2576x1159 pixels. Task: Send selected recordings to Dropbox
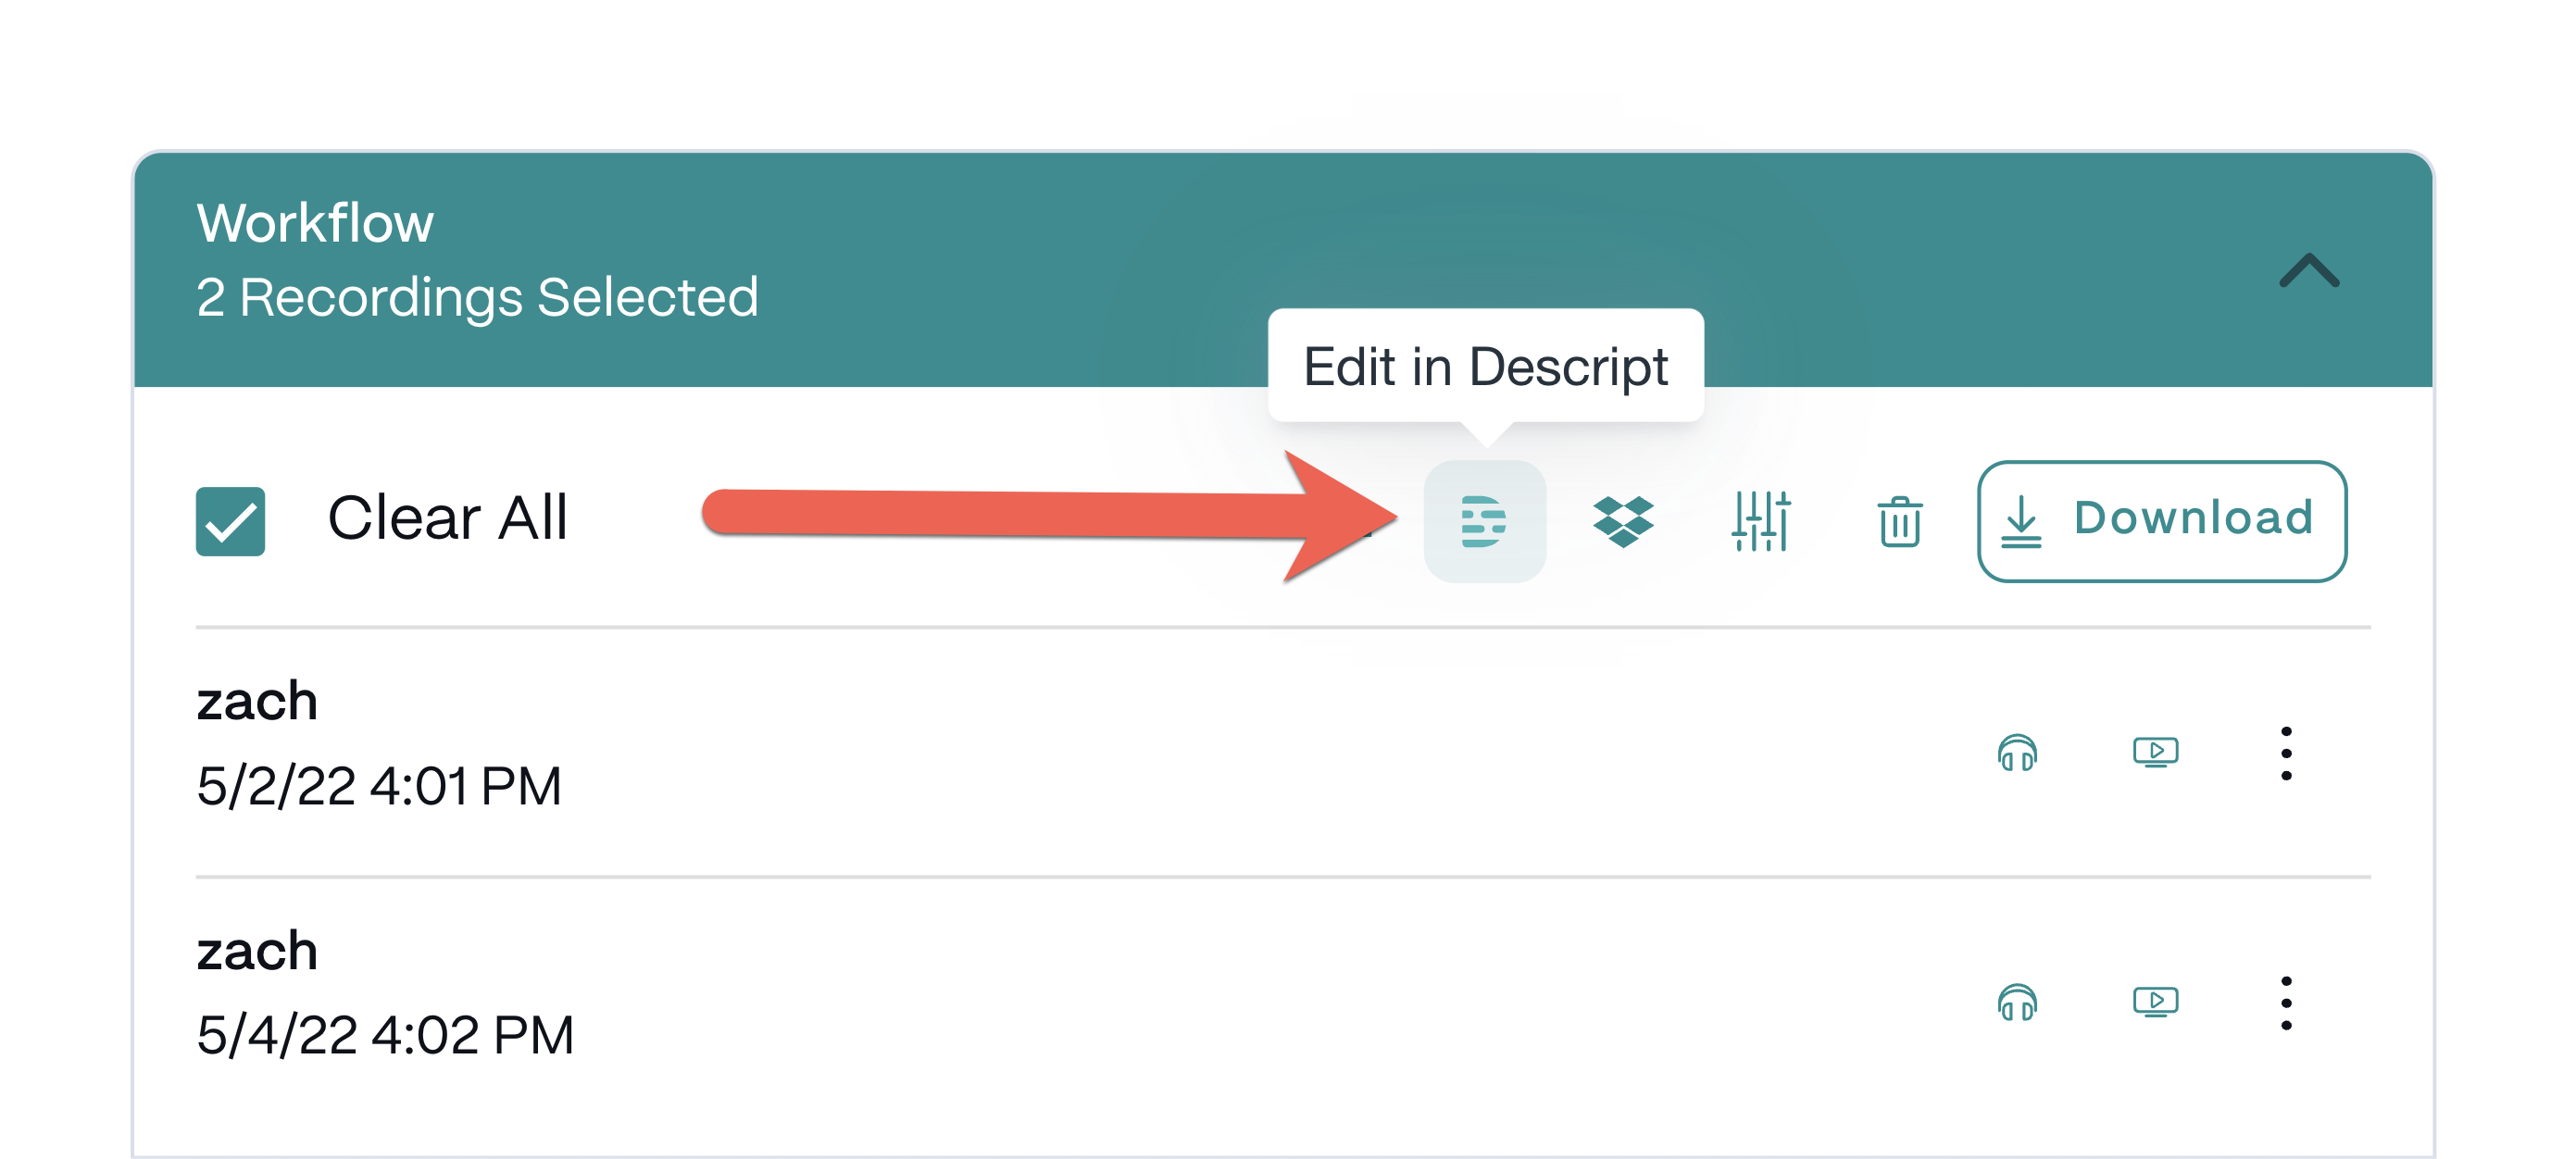[x=1622, y=521]
